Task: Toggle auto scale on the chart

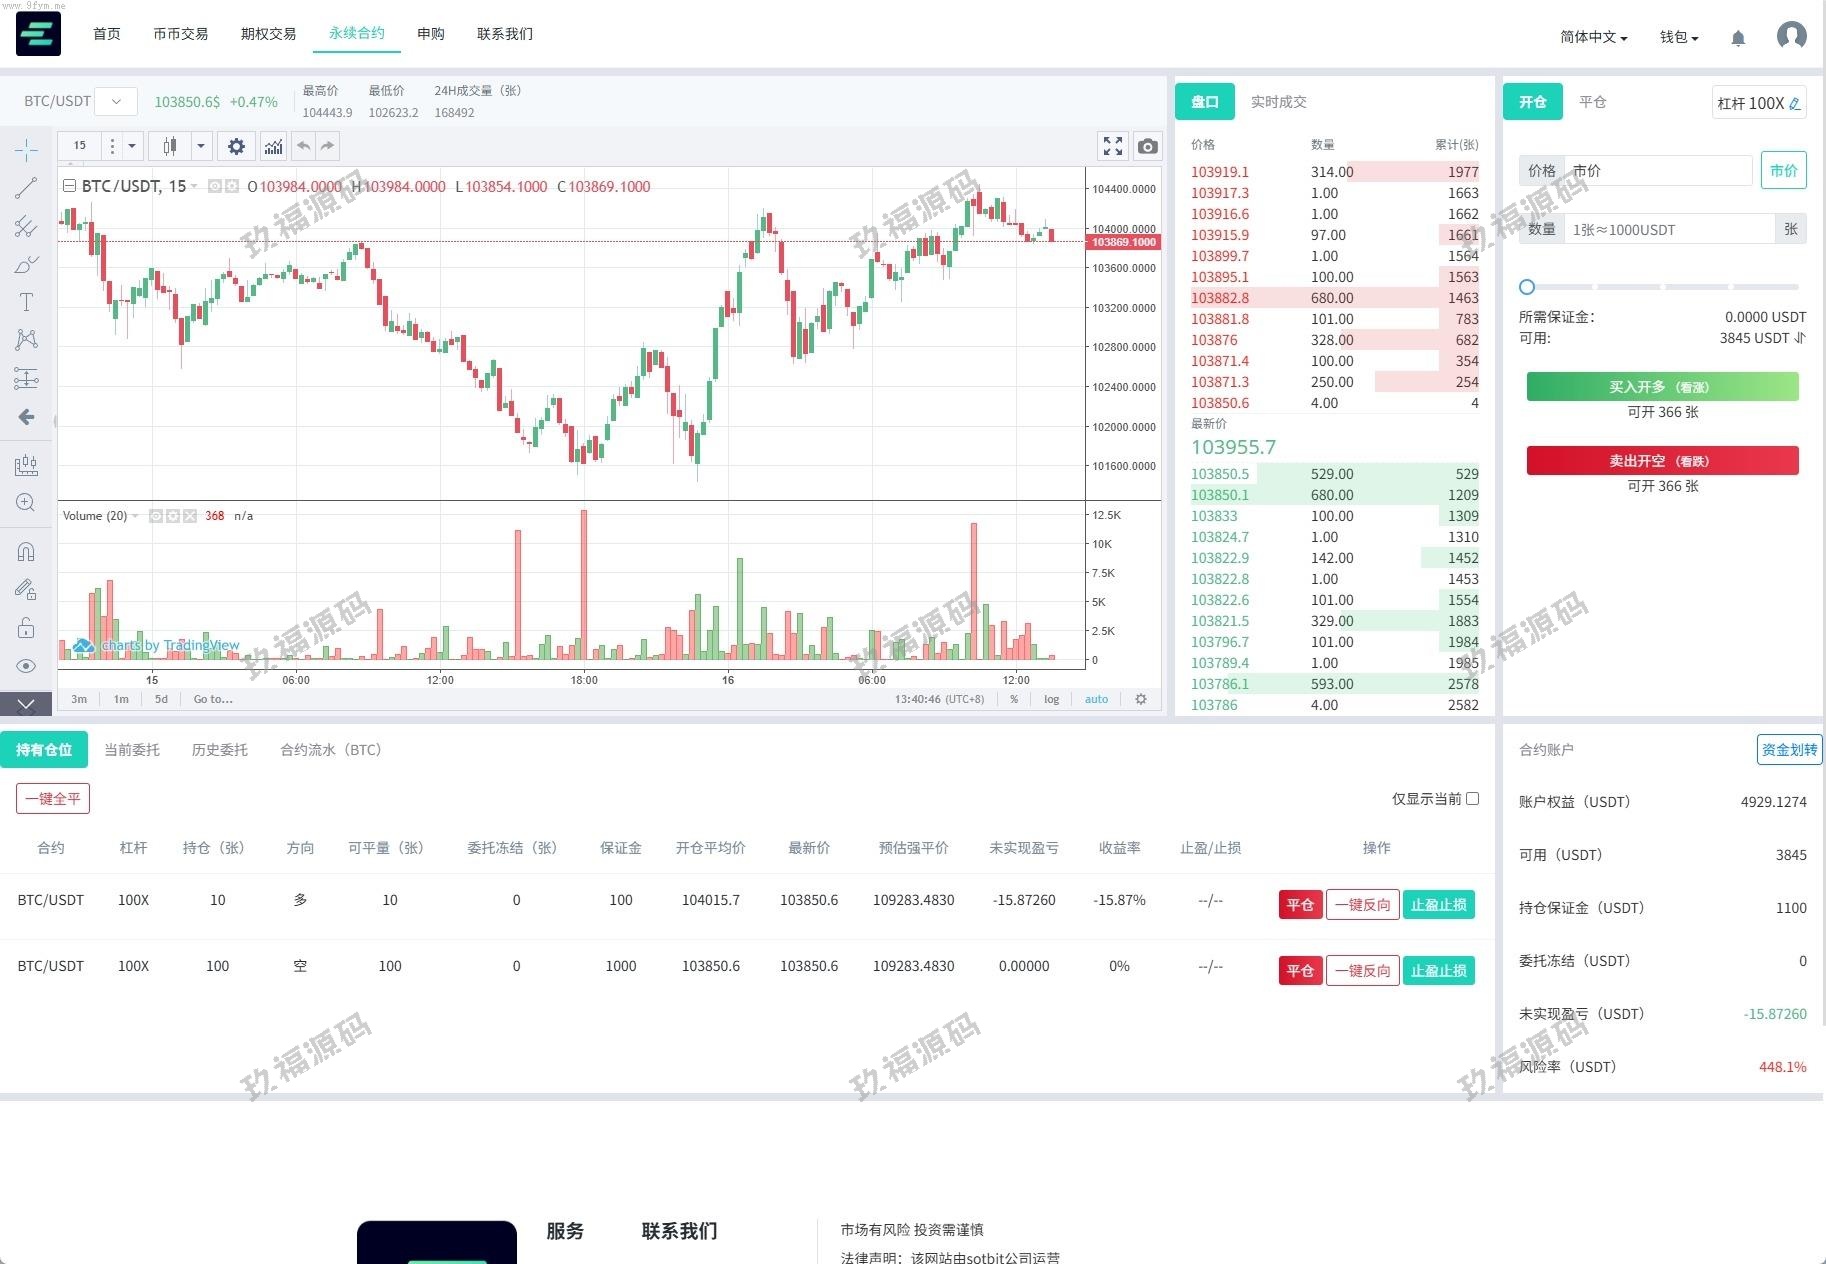Action: (x=1096, y=699)
